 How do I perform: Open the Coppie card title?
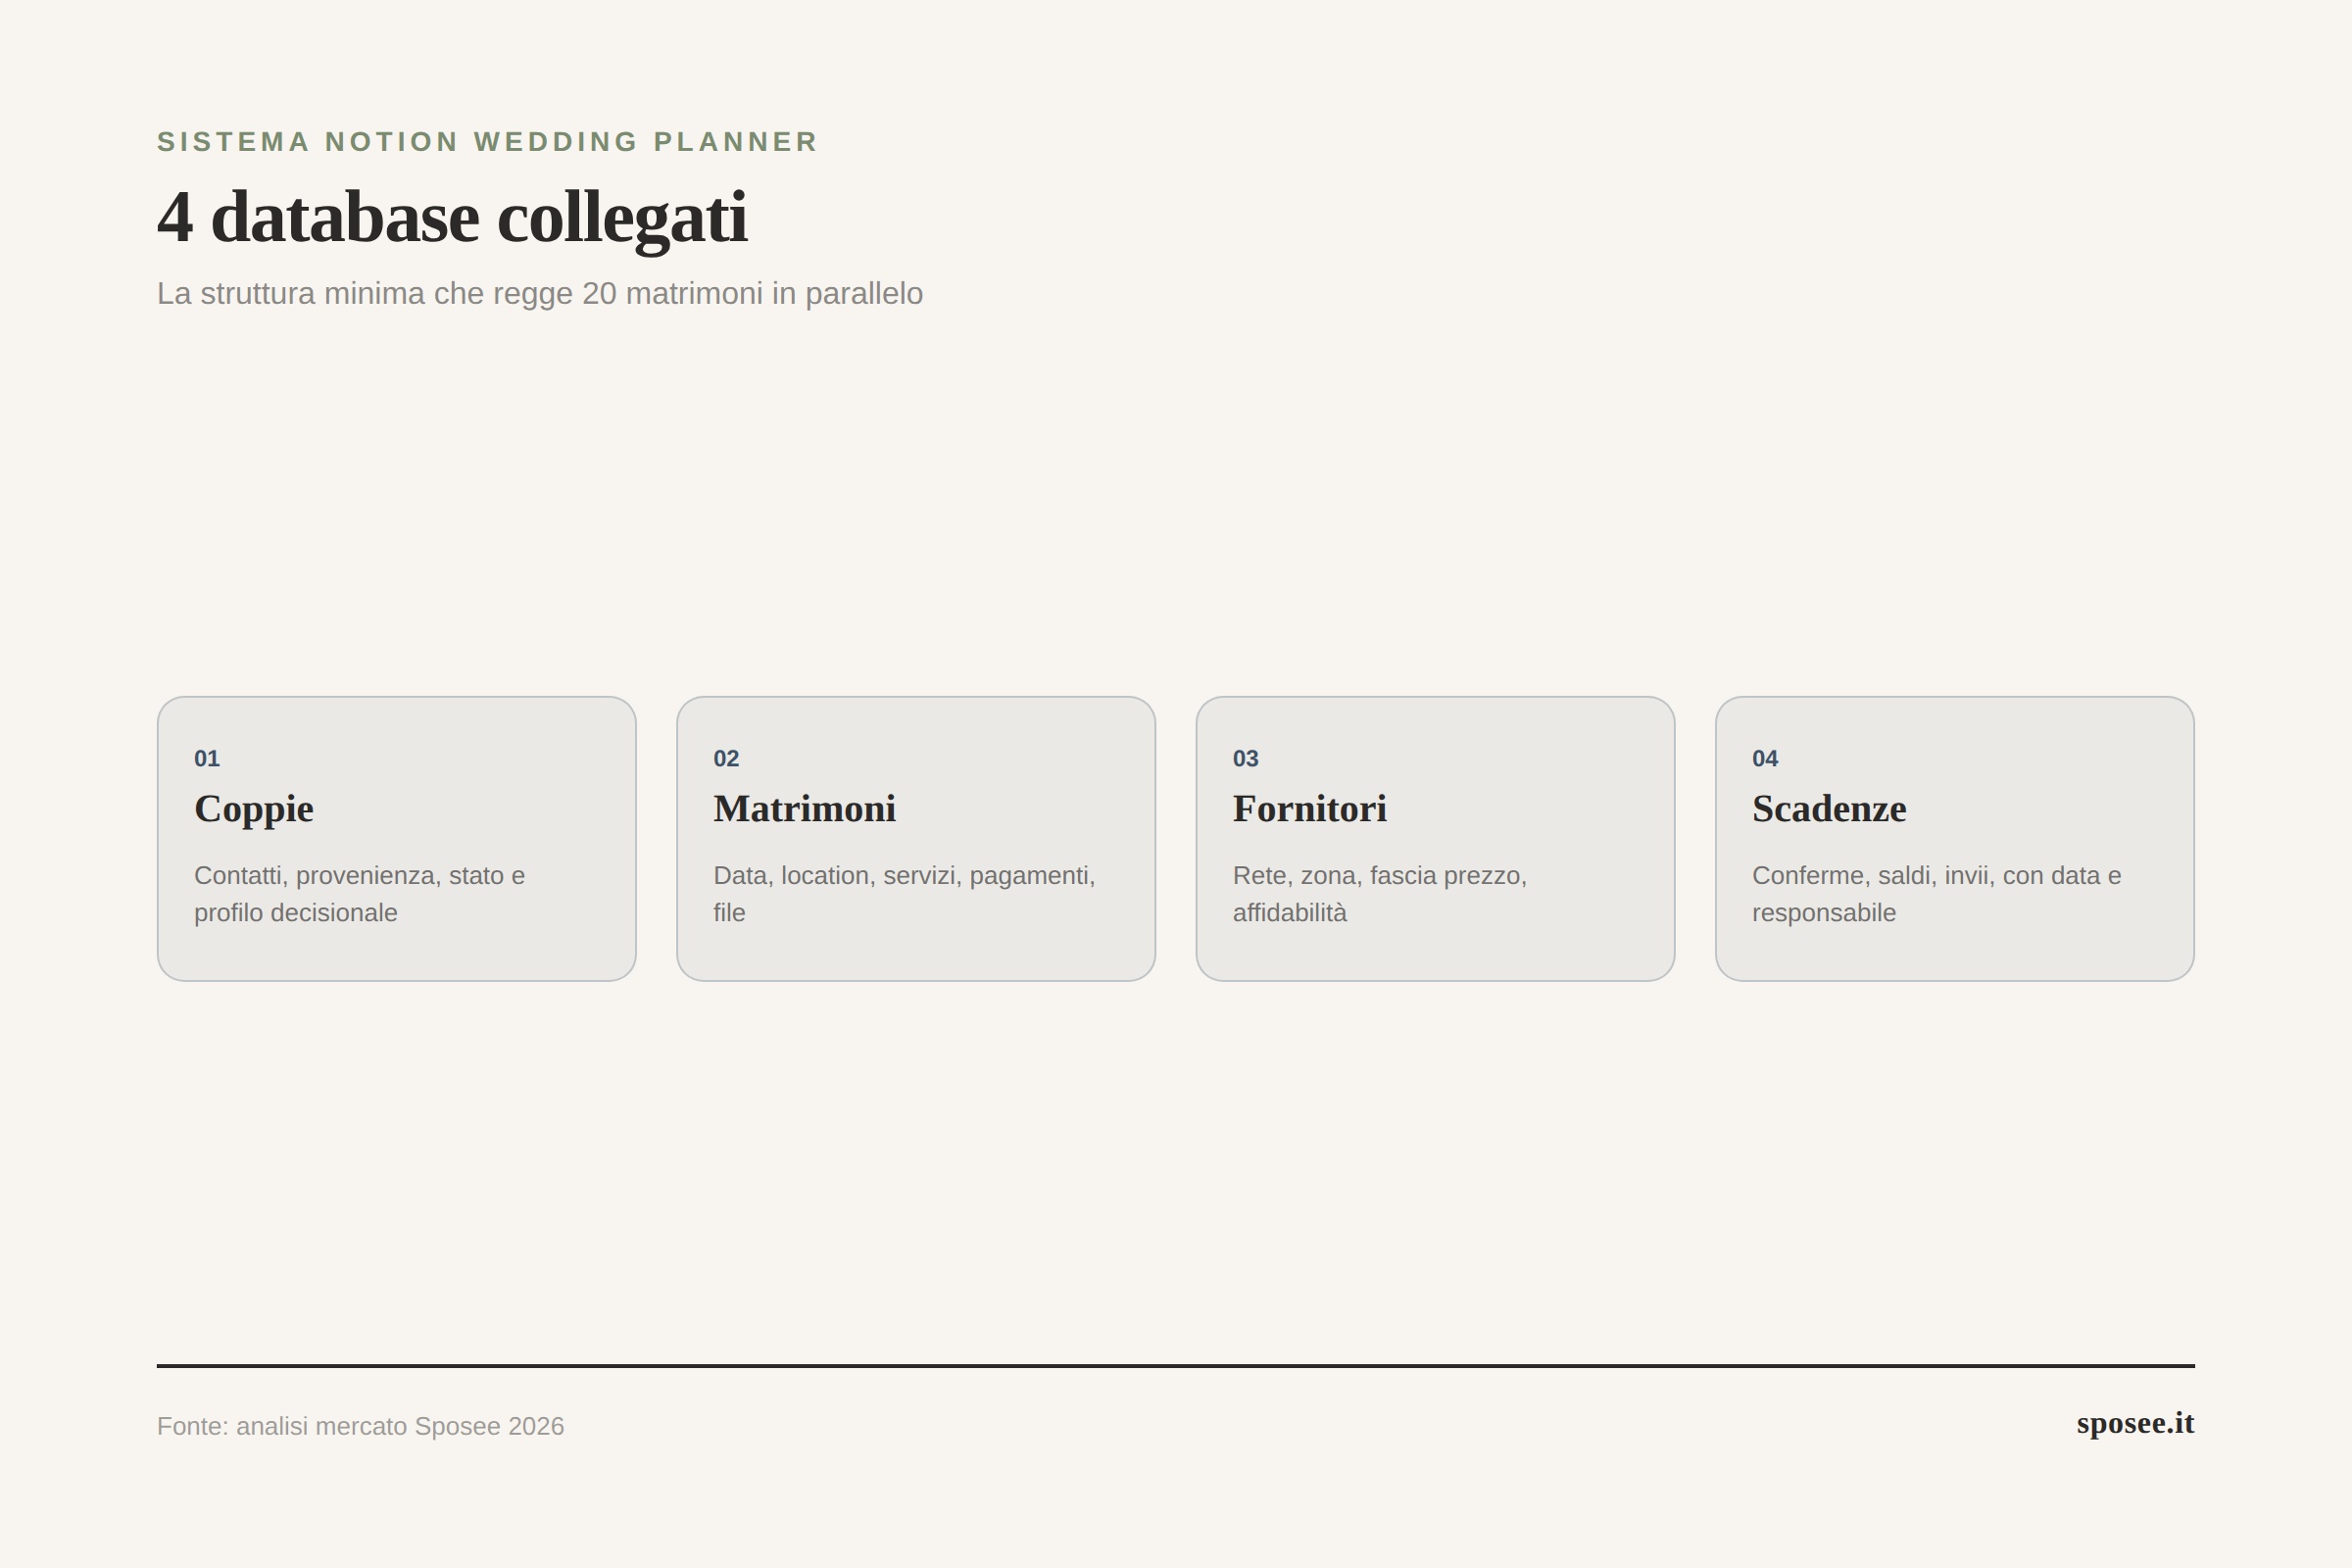[254, 809]
